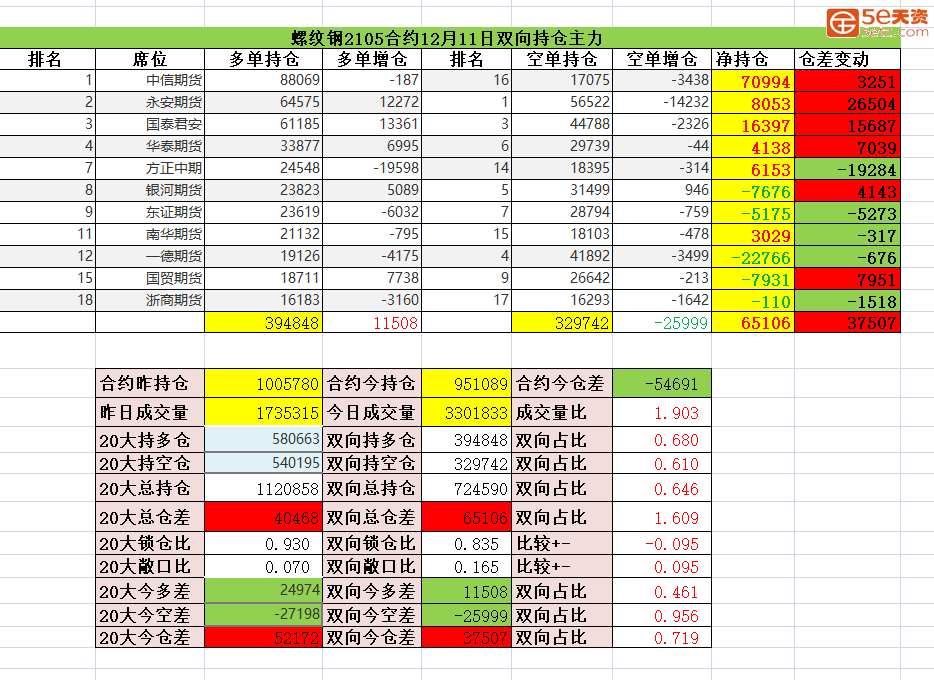Screen dimensions: 934x680
Task: Select the green cell with value 24974
Action: 263,590
